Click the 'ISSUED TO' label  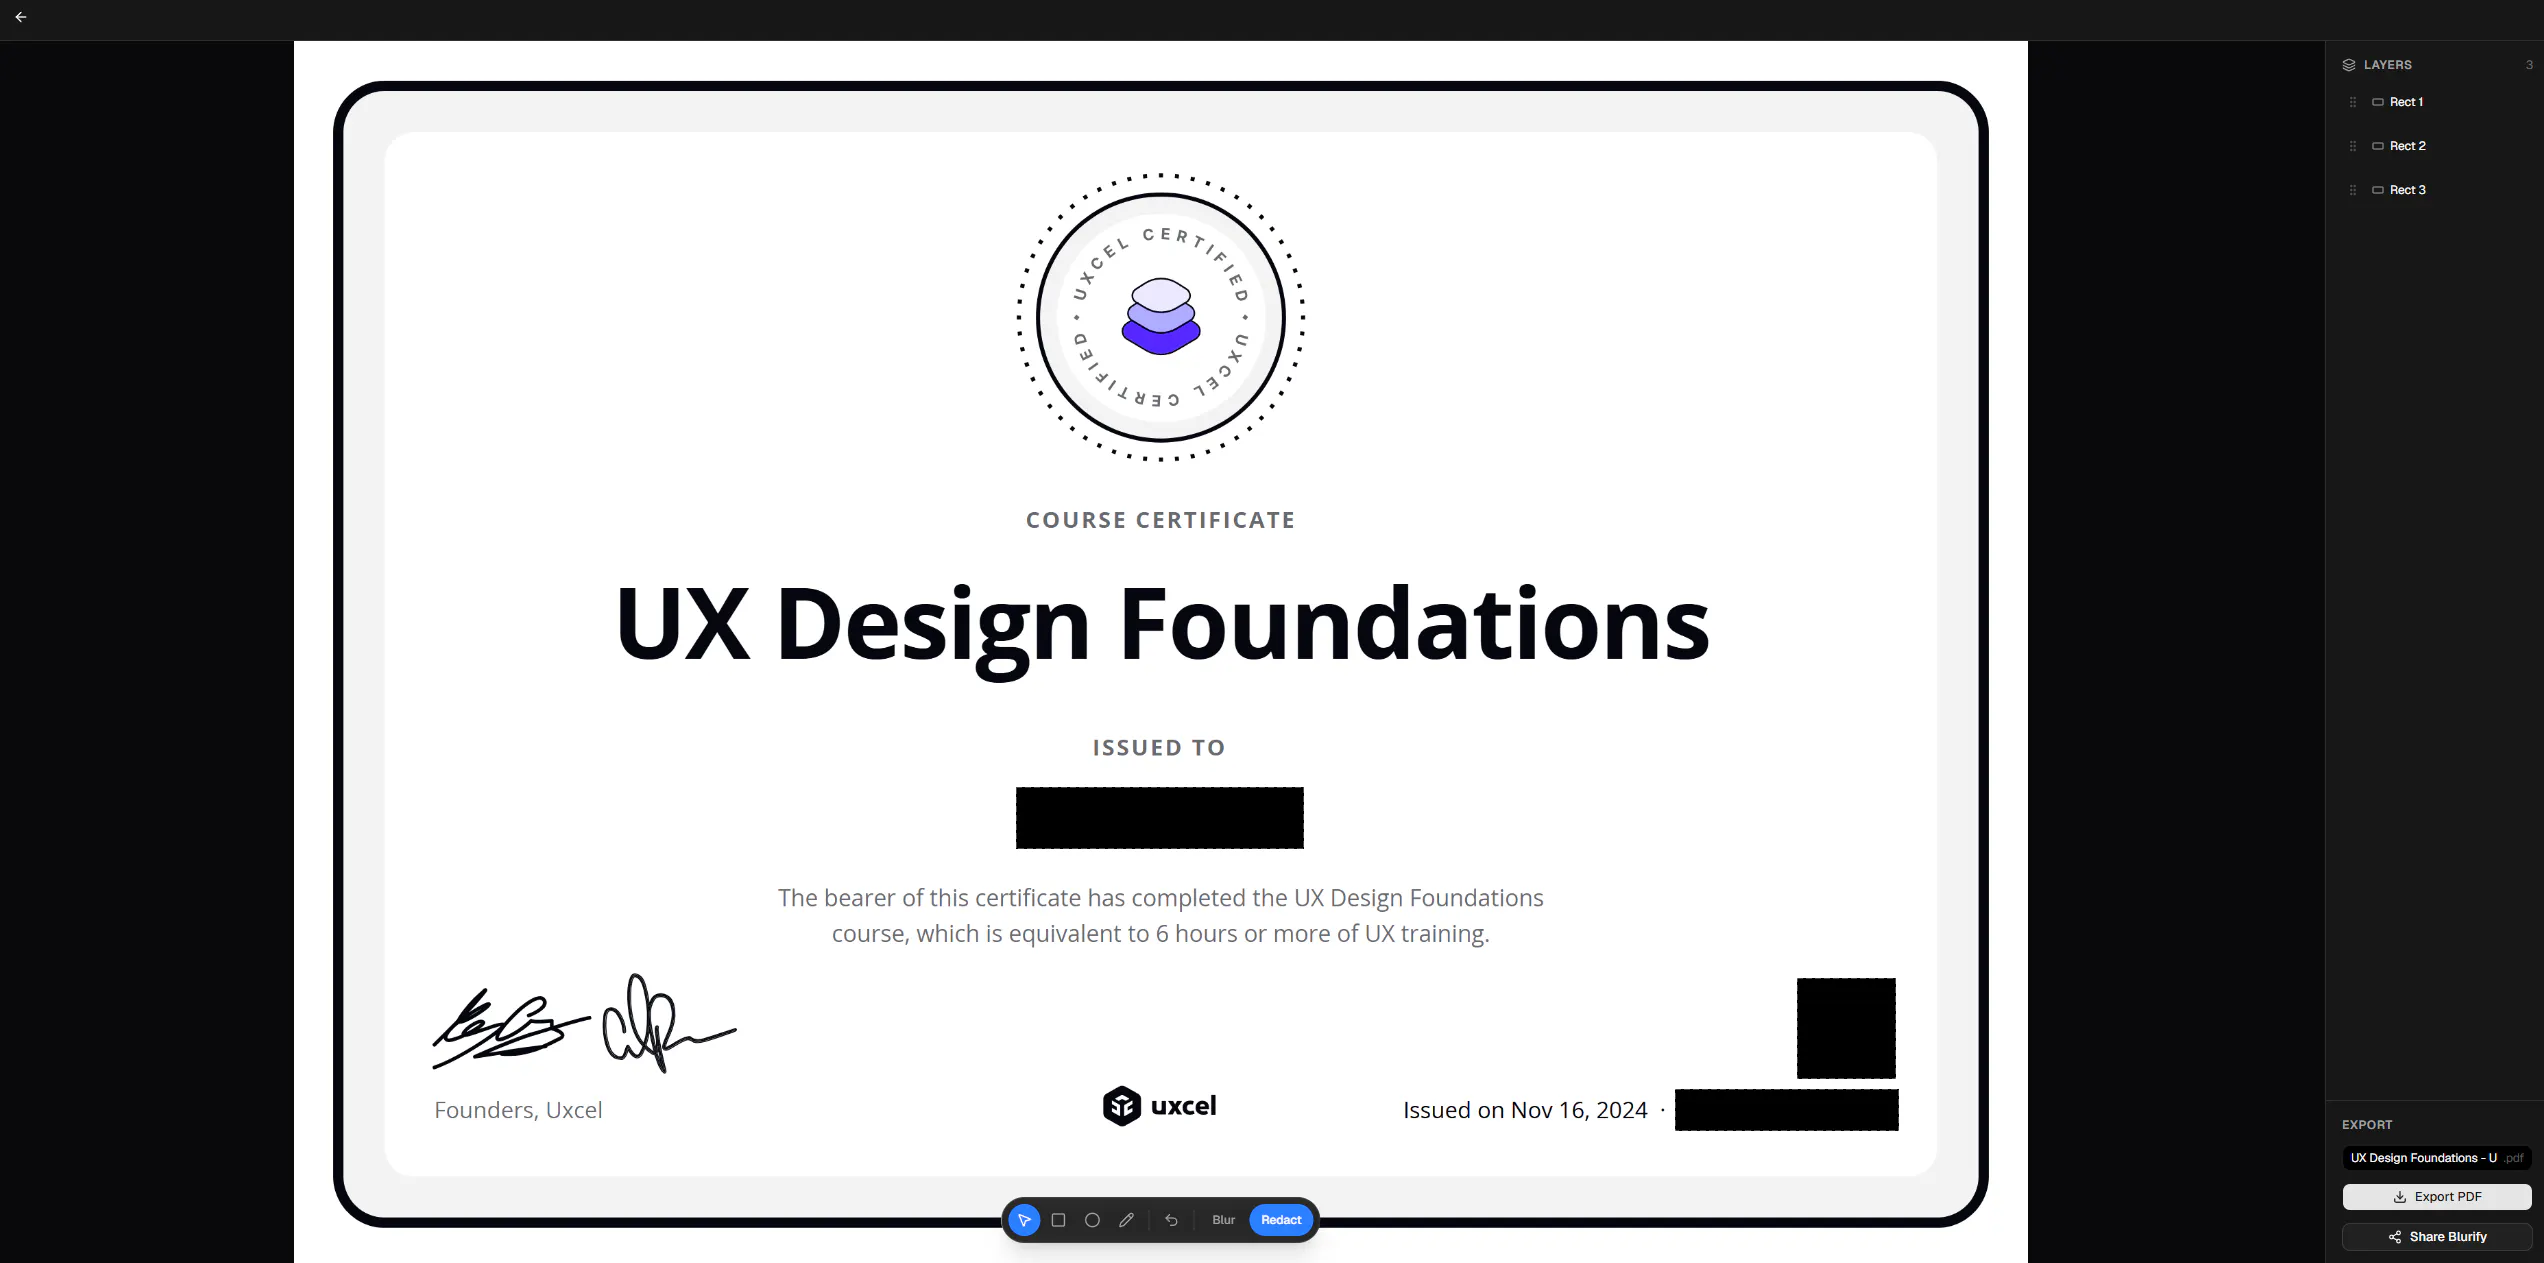tap(1159, 748)
